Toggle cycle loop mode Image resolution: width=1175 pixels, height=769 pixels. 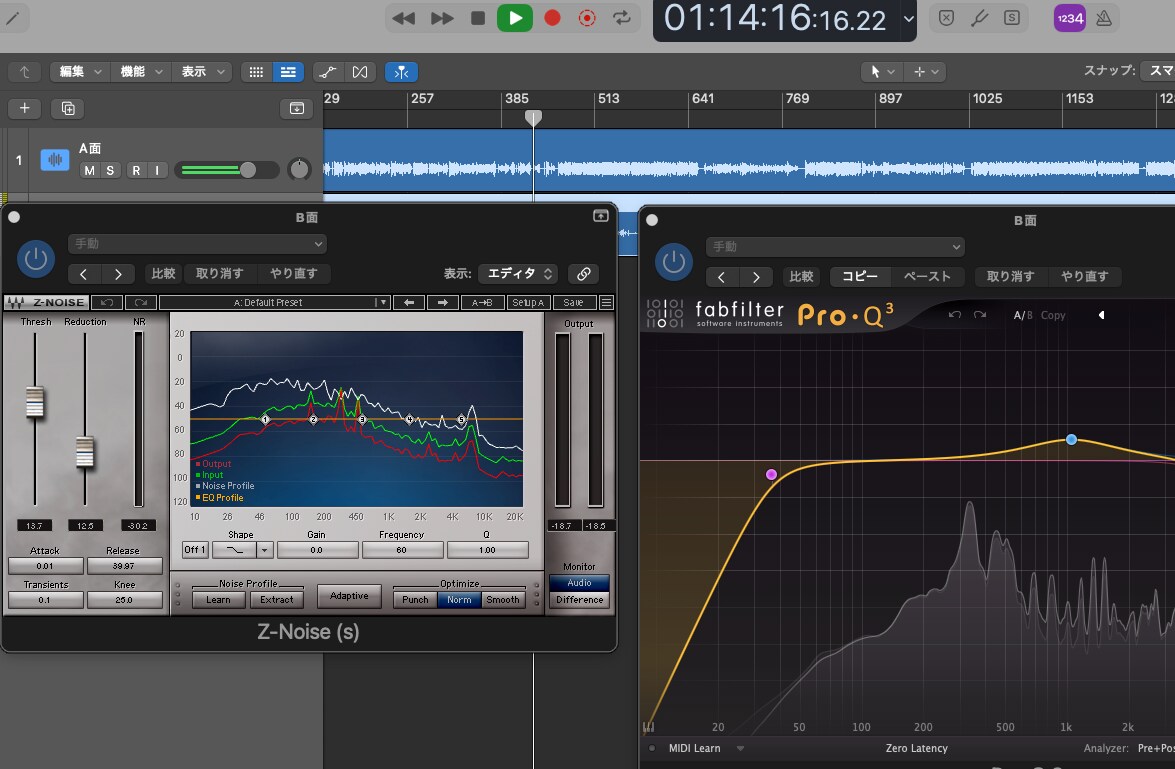[622, 18]
